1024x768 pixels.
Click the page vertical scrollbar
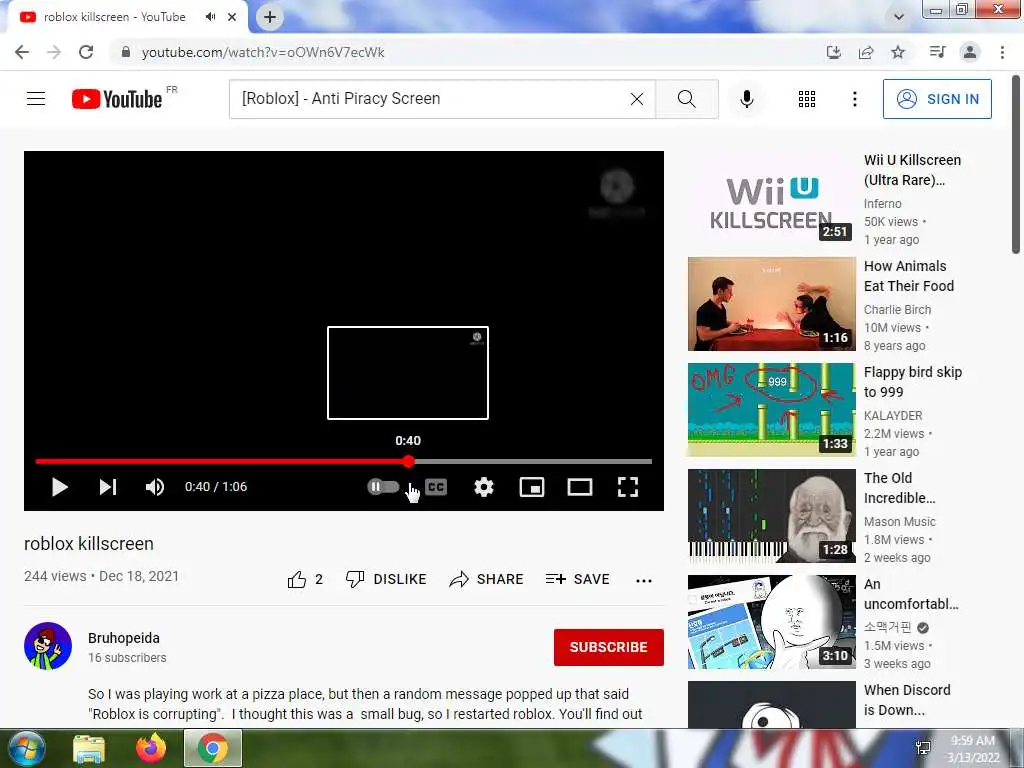click(x=1016, y=163)
